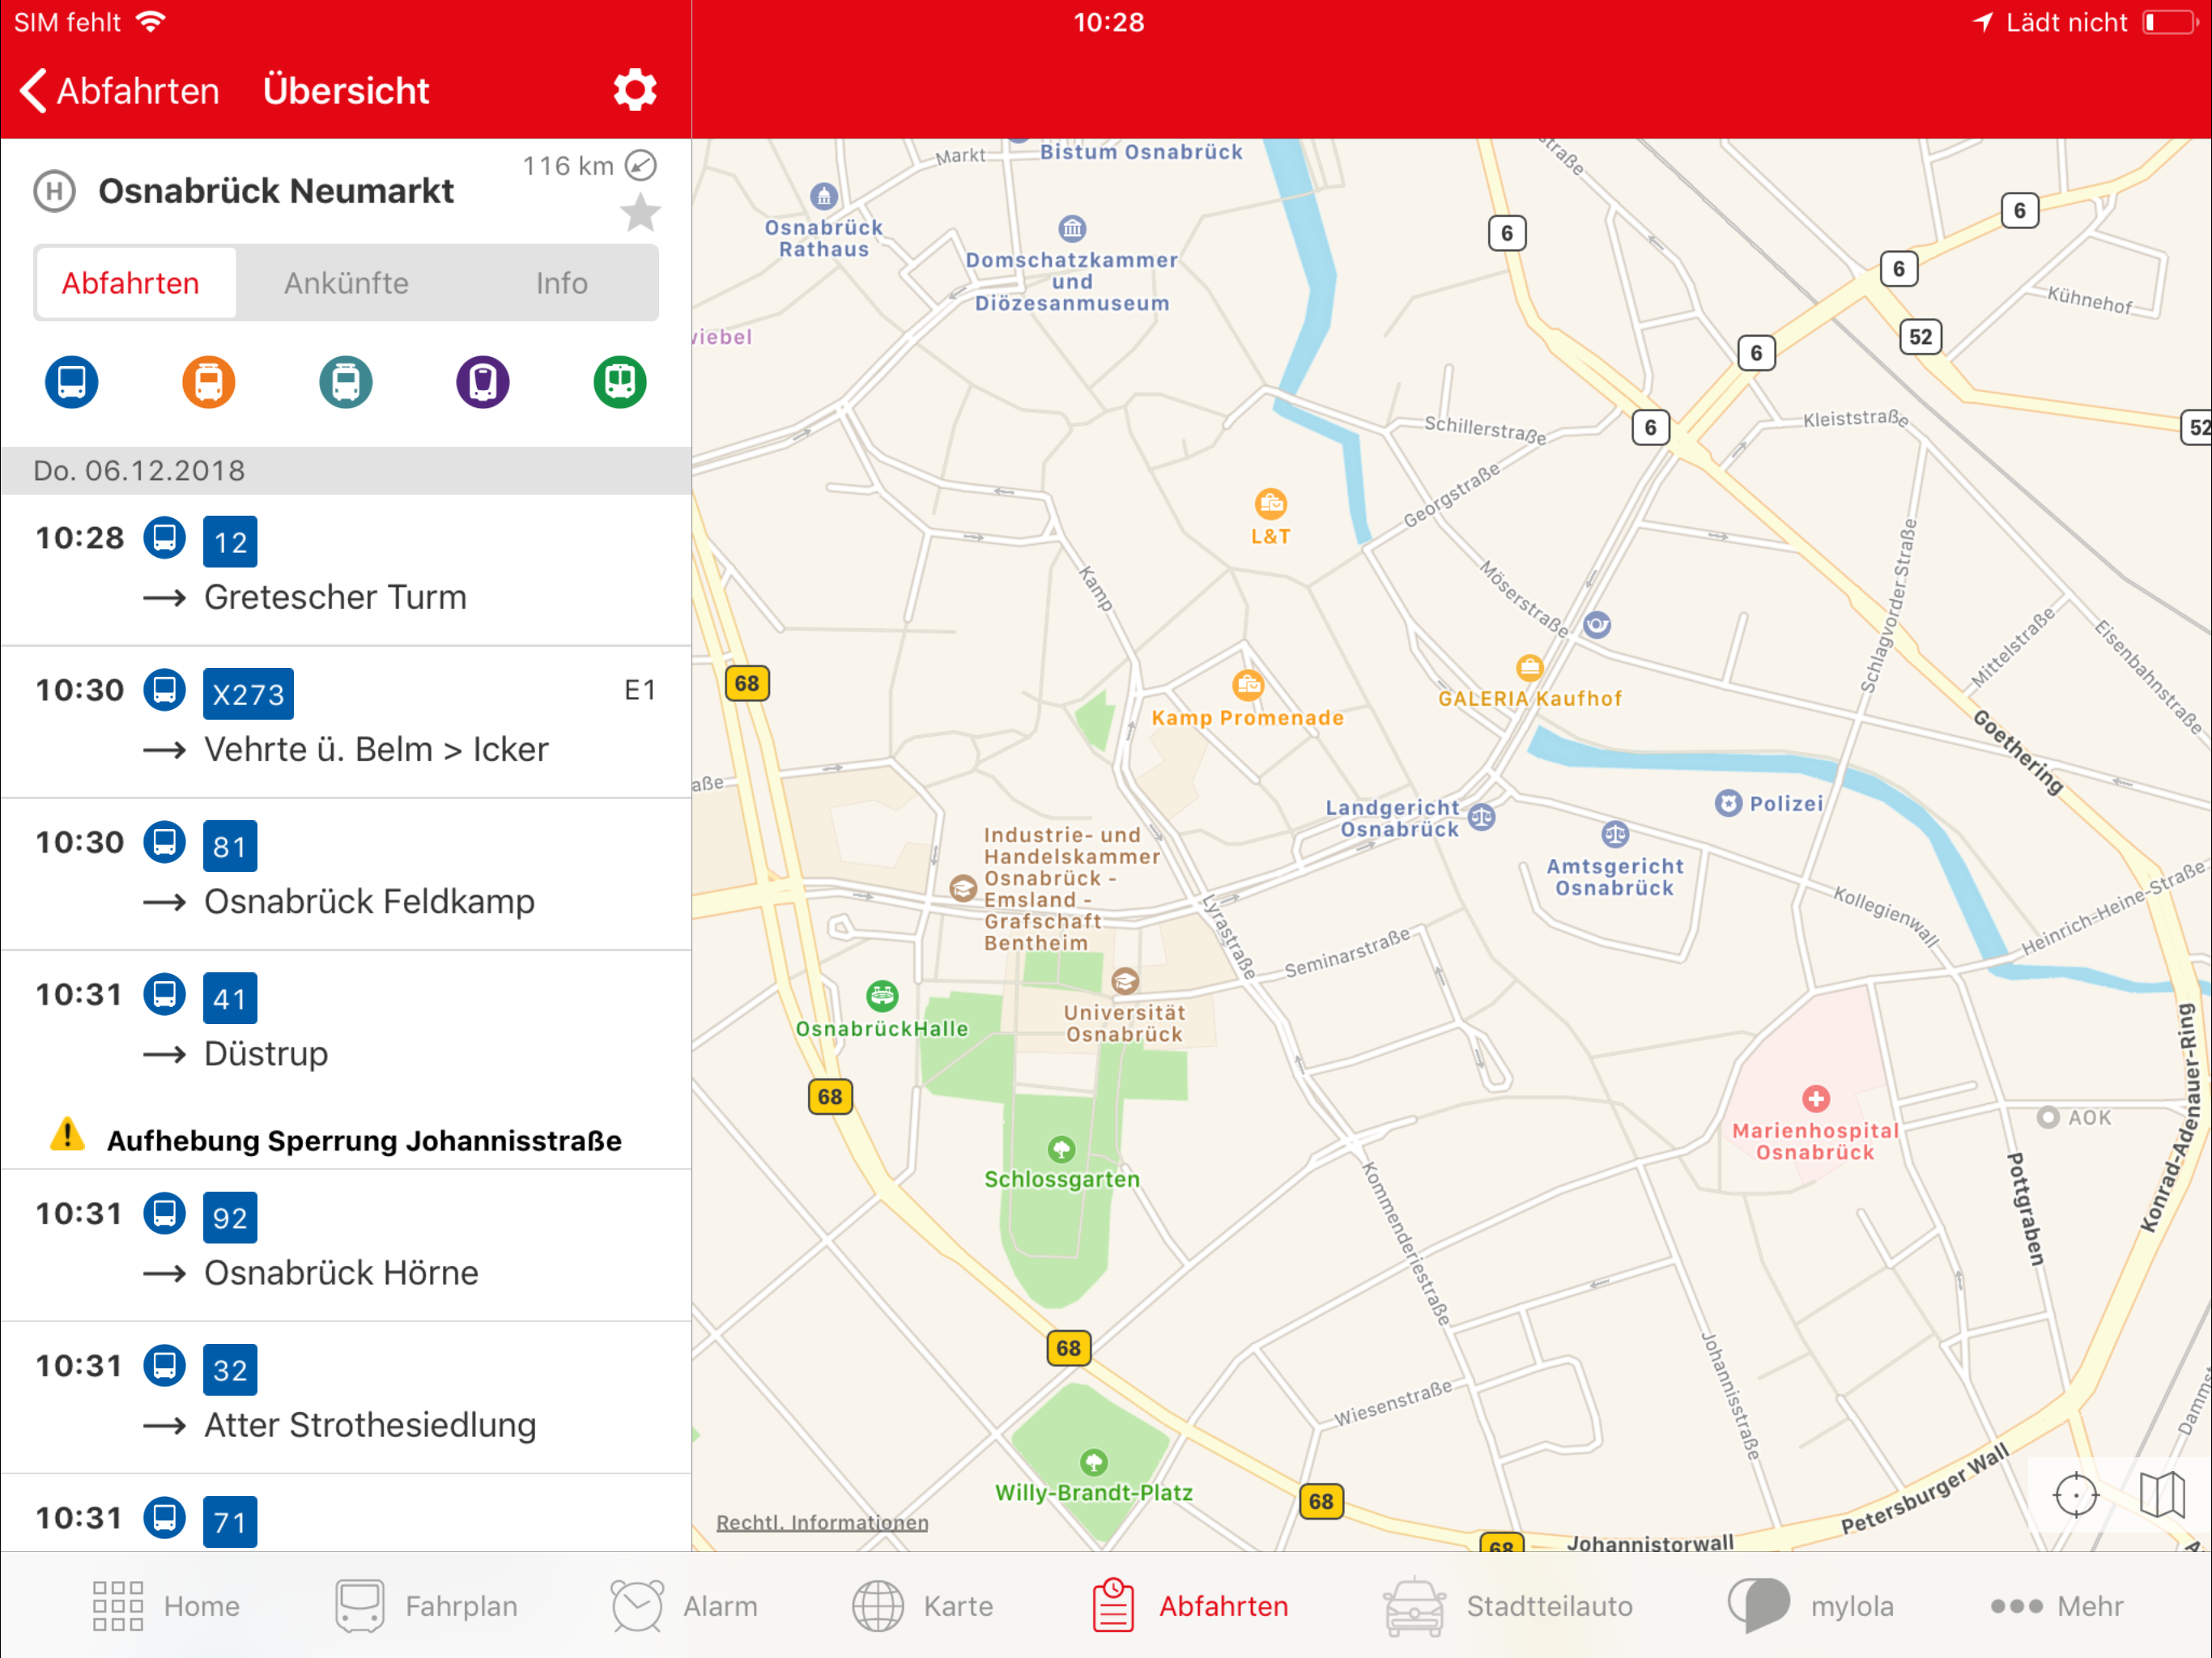
Task: Switch to the Info tab
Action: [561, 283]
